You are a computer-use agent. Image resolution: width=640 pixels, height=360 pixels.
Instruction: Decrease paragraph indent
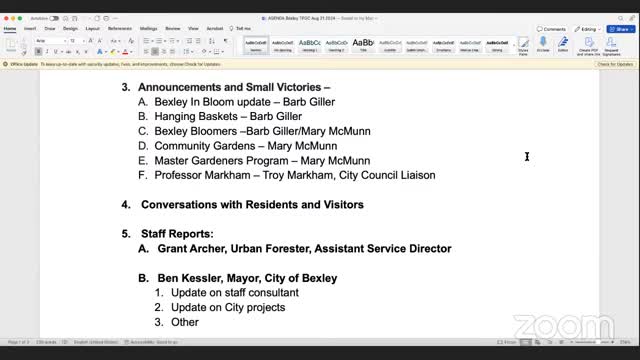pos(189,41)
